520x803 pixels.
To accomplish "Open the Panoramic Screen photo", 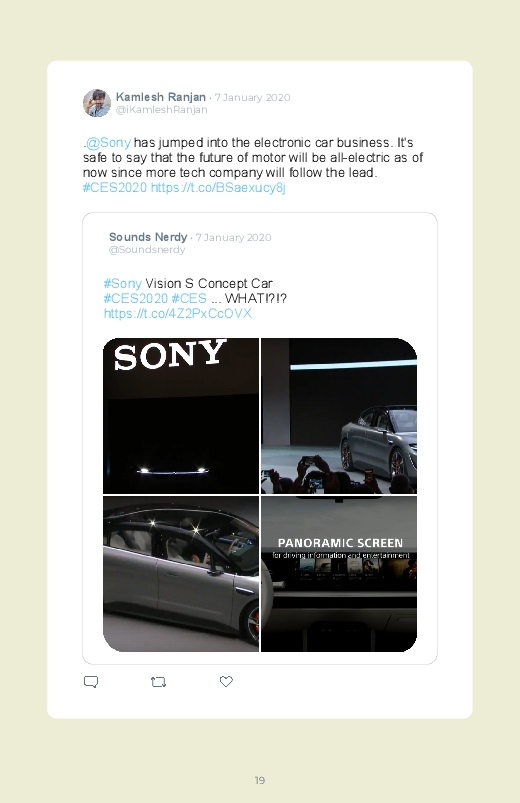I will (339, 574).
